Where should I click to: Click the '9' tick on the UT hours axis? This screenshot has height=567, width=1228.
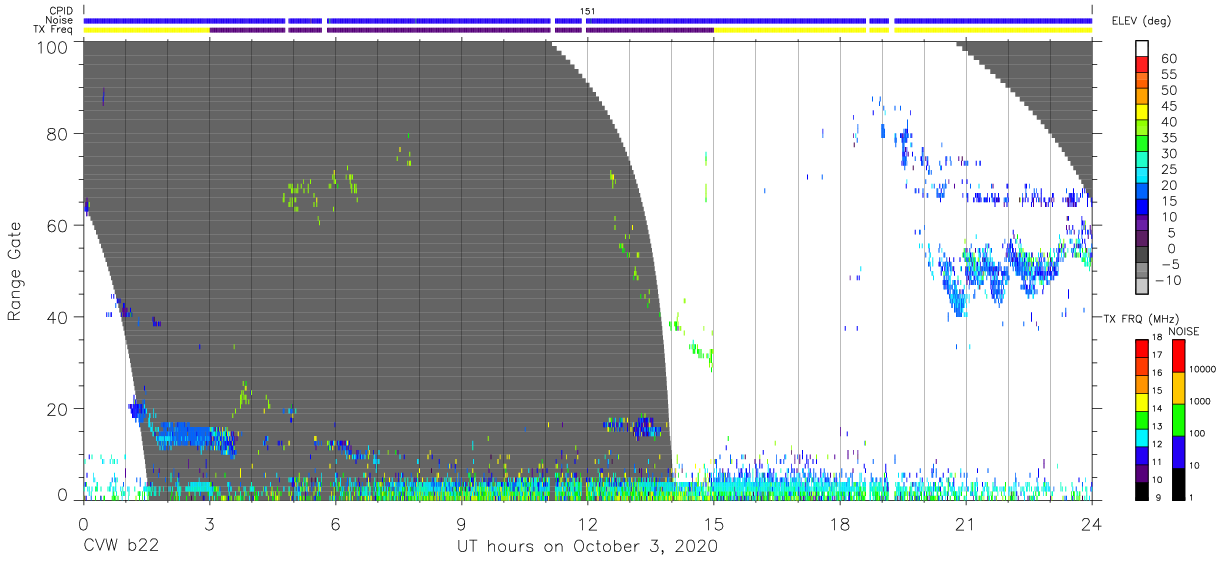pos(461,523)
